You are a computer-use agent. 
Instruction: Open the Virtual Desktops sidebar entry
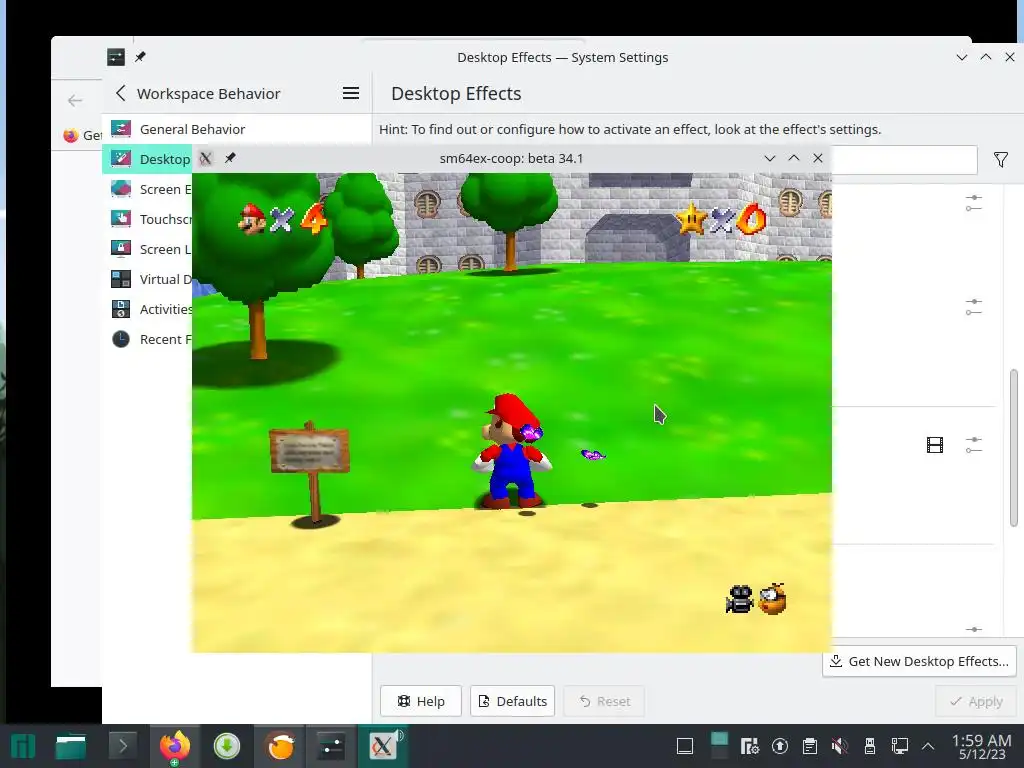[x=148, y=279]
